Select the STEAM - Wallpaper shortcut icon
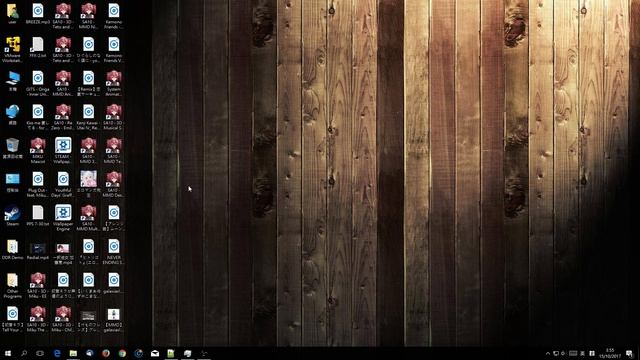 tap(63, 151)
